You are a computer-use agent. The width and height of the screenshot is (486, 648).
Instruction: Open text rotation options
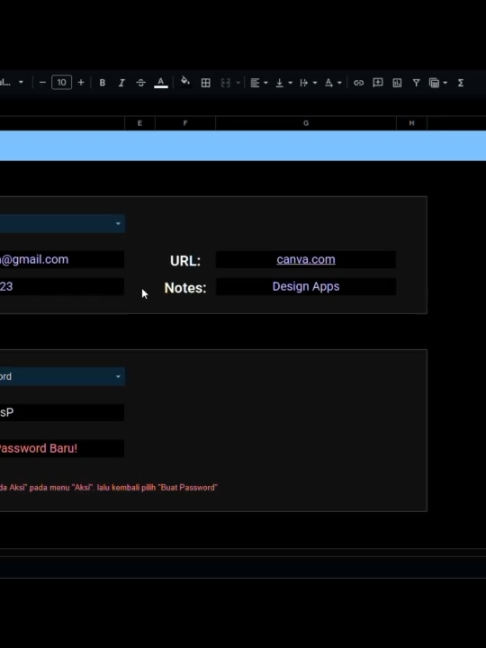point(333,83)
